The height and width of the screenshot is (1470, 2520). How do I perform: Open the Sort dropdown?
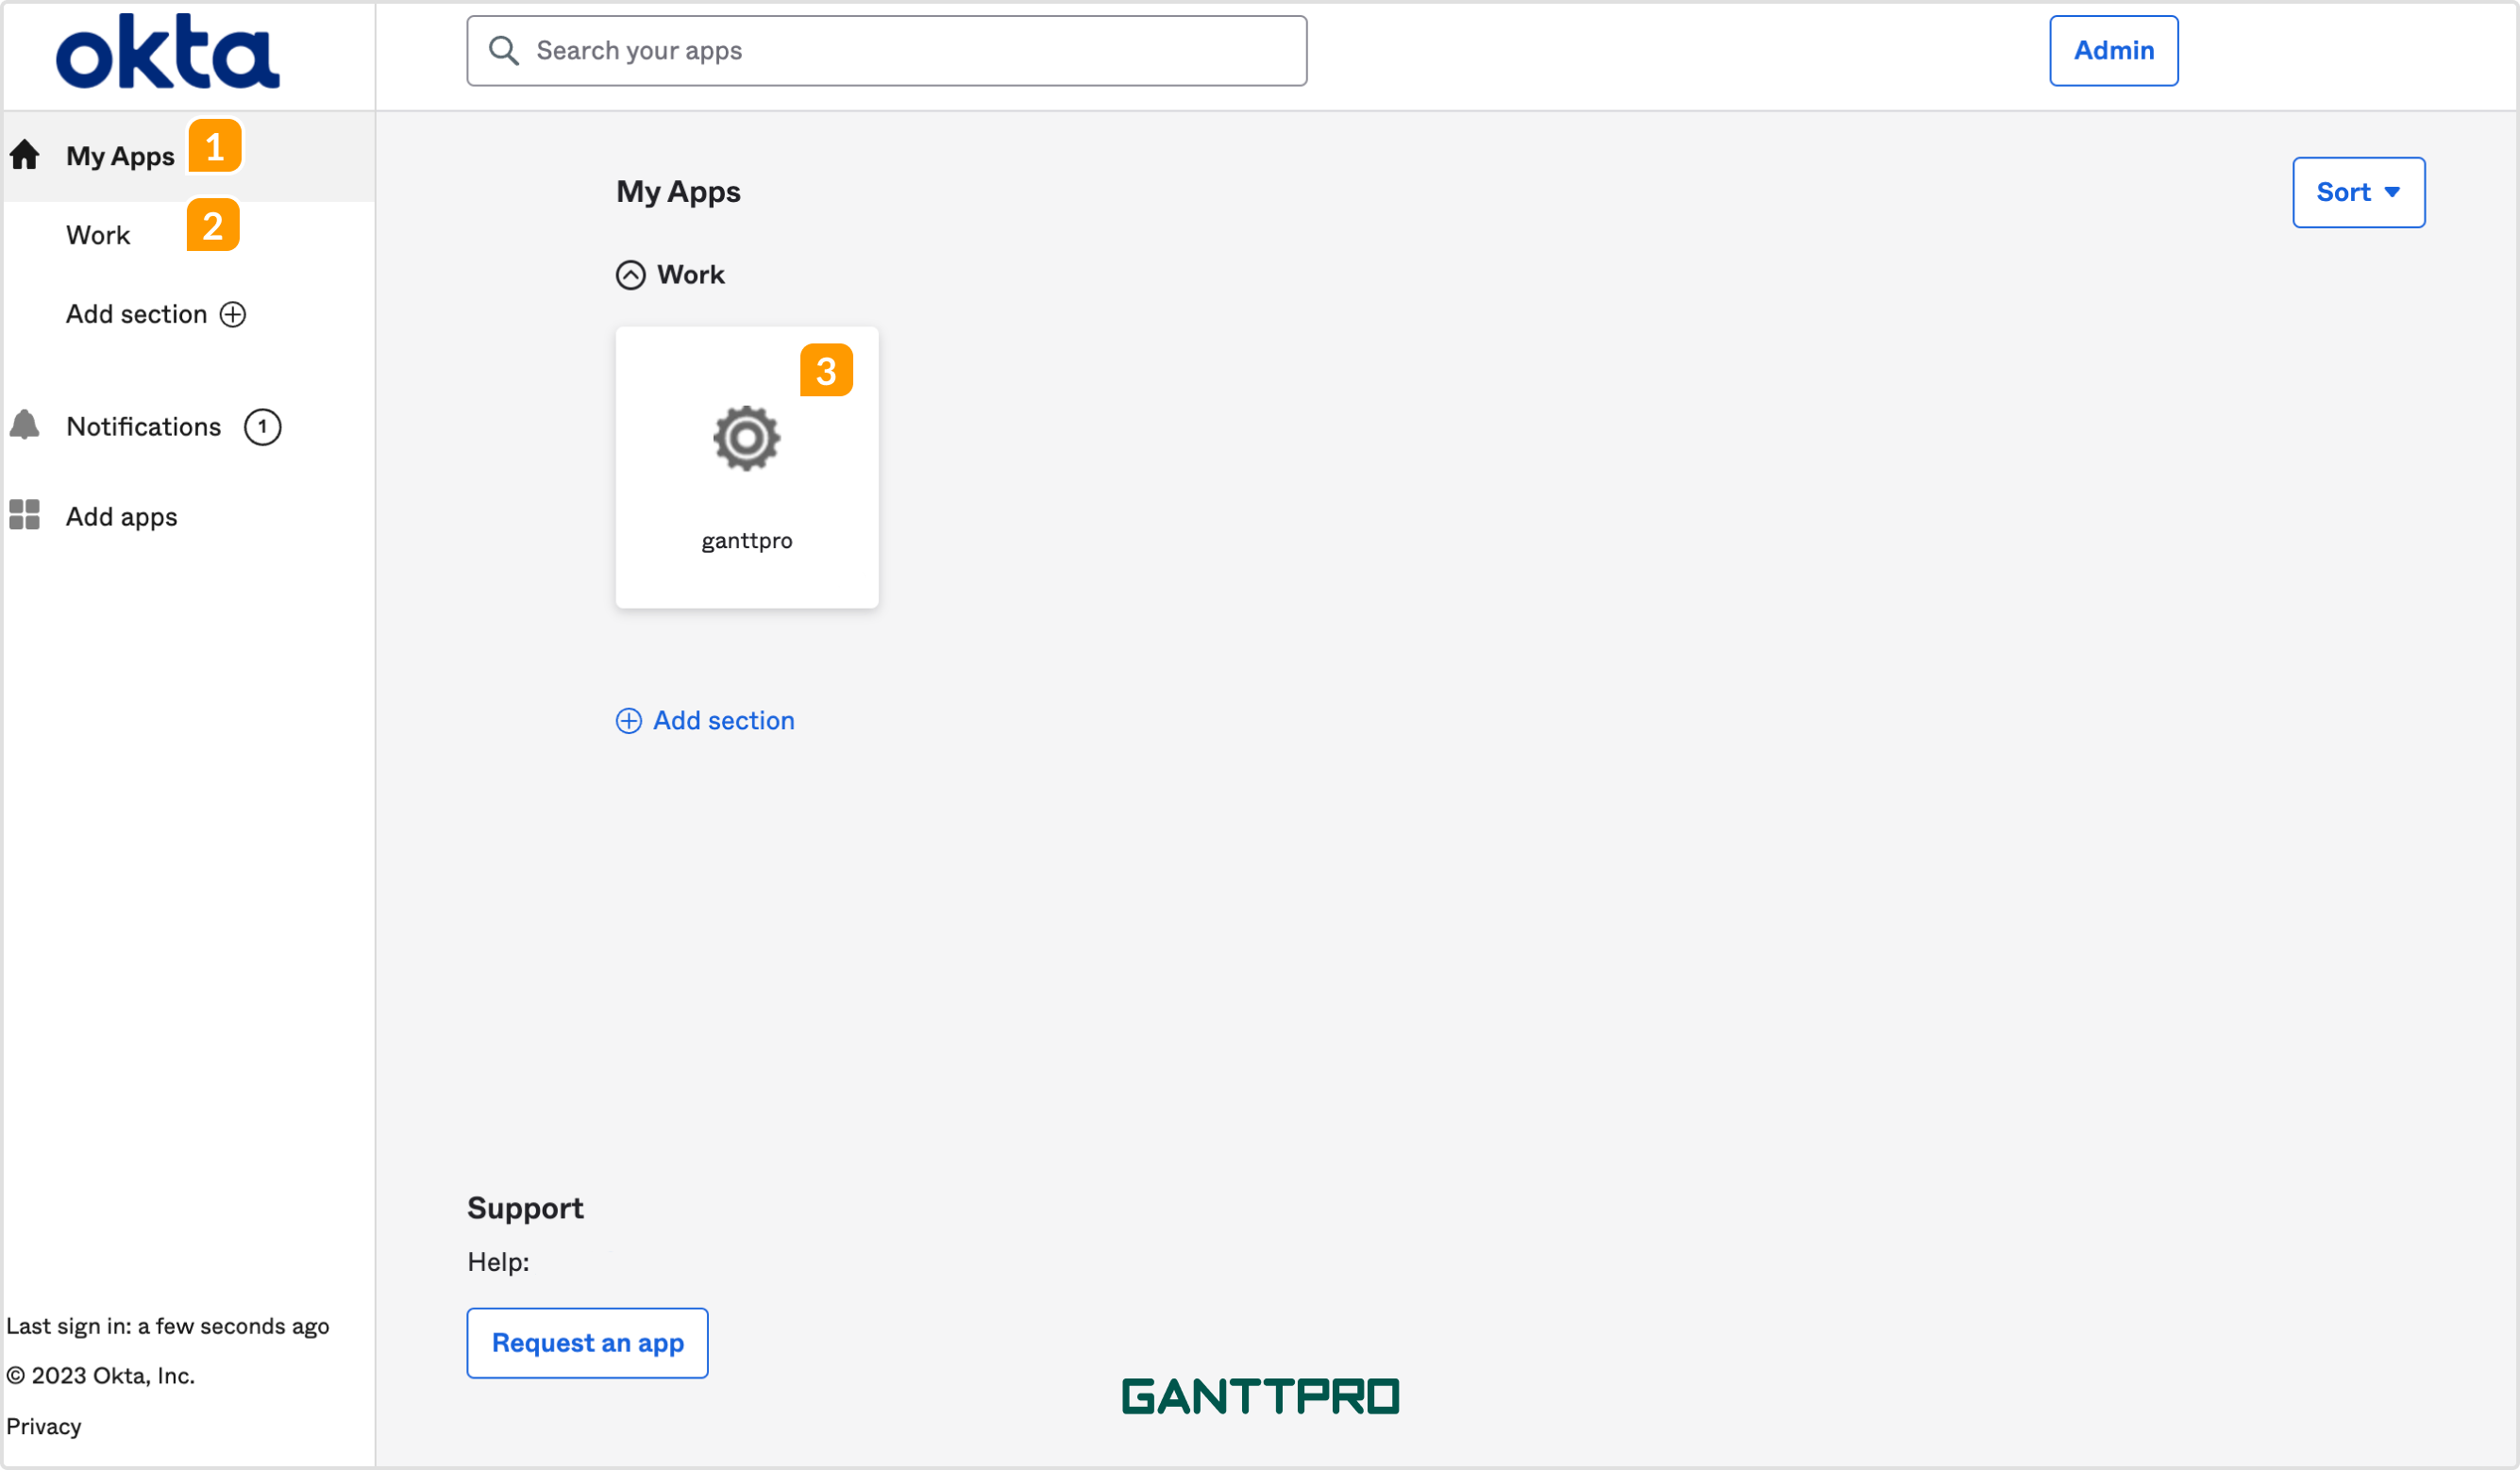point(2359,192)
